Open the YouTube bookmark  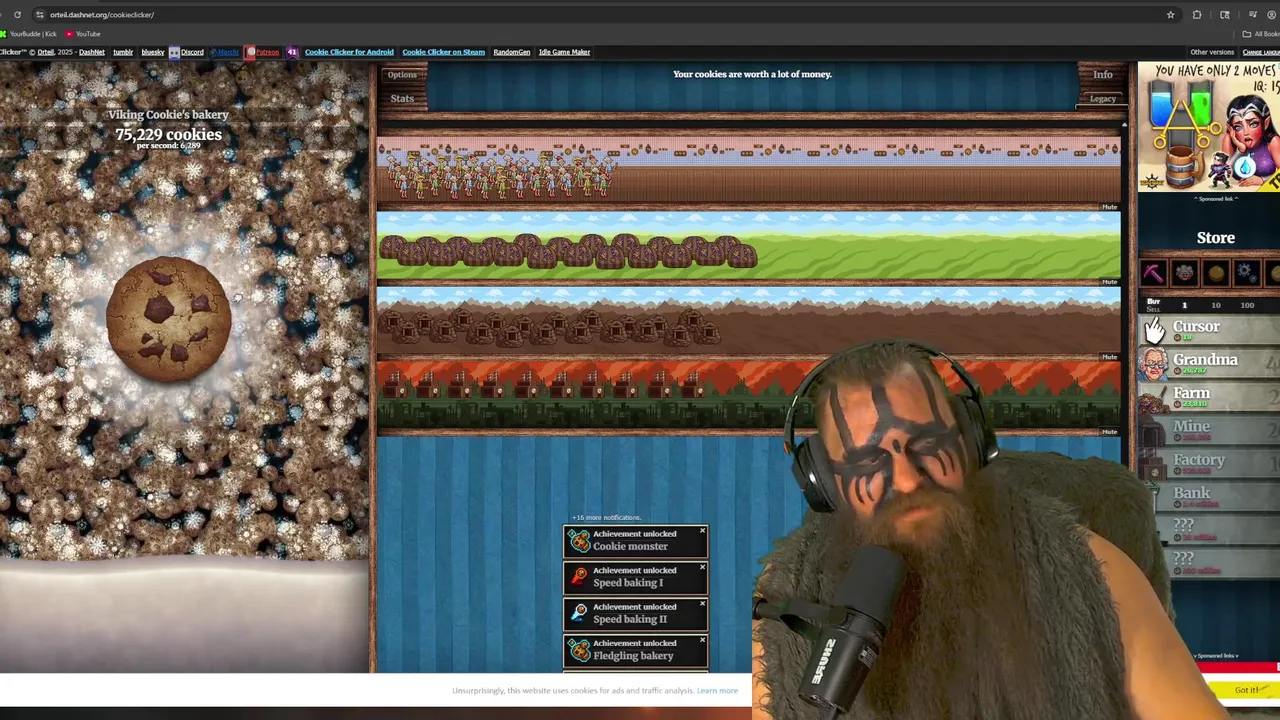pos(83,34)
